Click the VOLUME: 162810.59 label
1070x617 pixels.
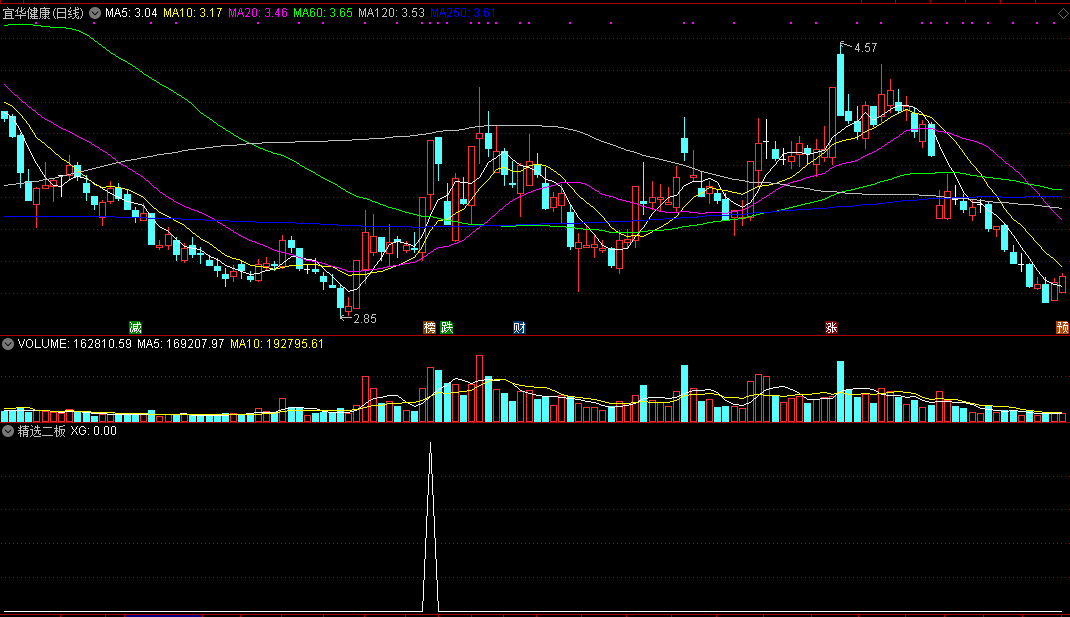pos(74,344)
